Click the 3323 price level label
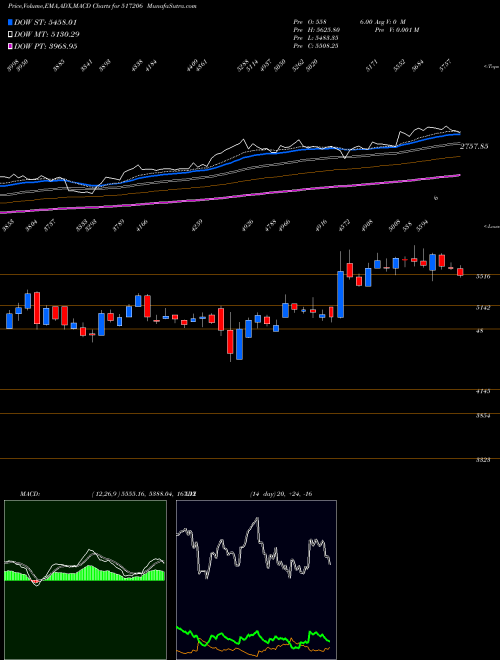This screenshot has width=500, height=660. 483,460
